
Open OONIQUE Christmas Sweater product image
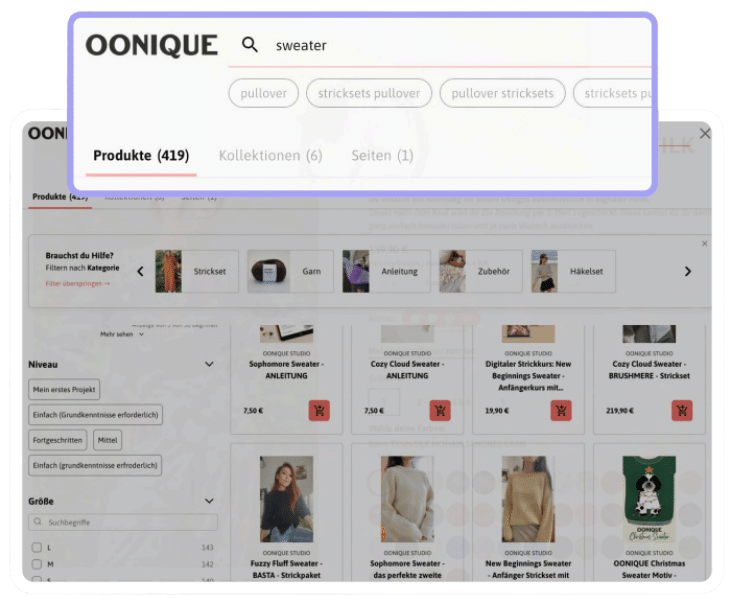click(649, 499)
